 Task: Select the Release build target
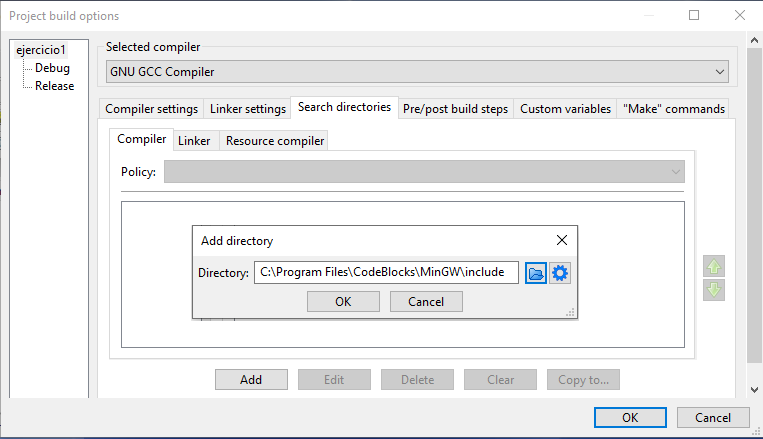(54, 85)
